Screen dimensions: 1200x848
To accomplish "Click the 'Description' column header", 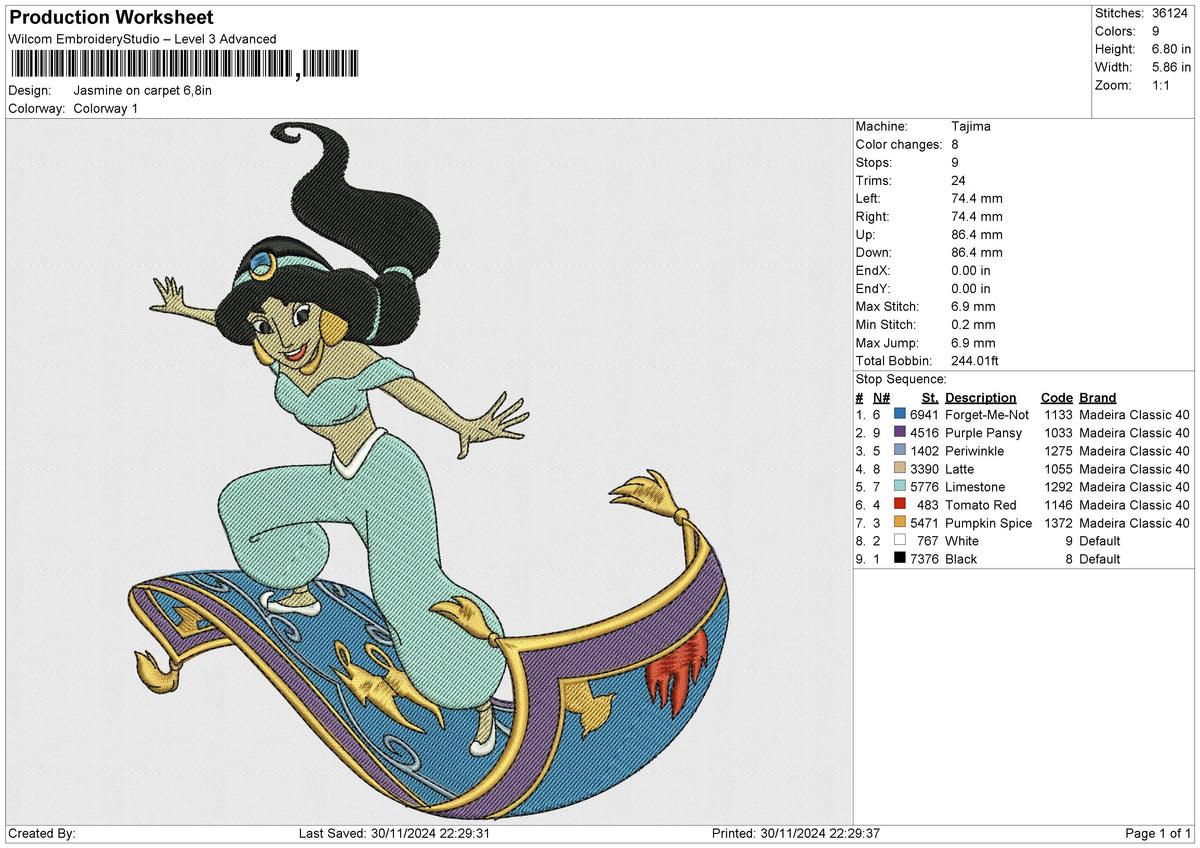I will [981, 397].
